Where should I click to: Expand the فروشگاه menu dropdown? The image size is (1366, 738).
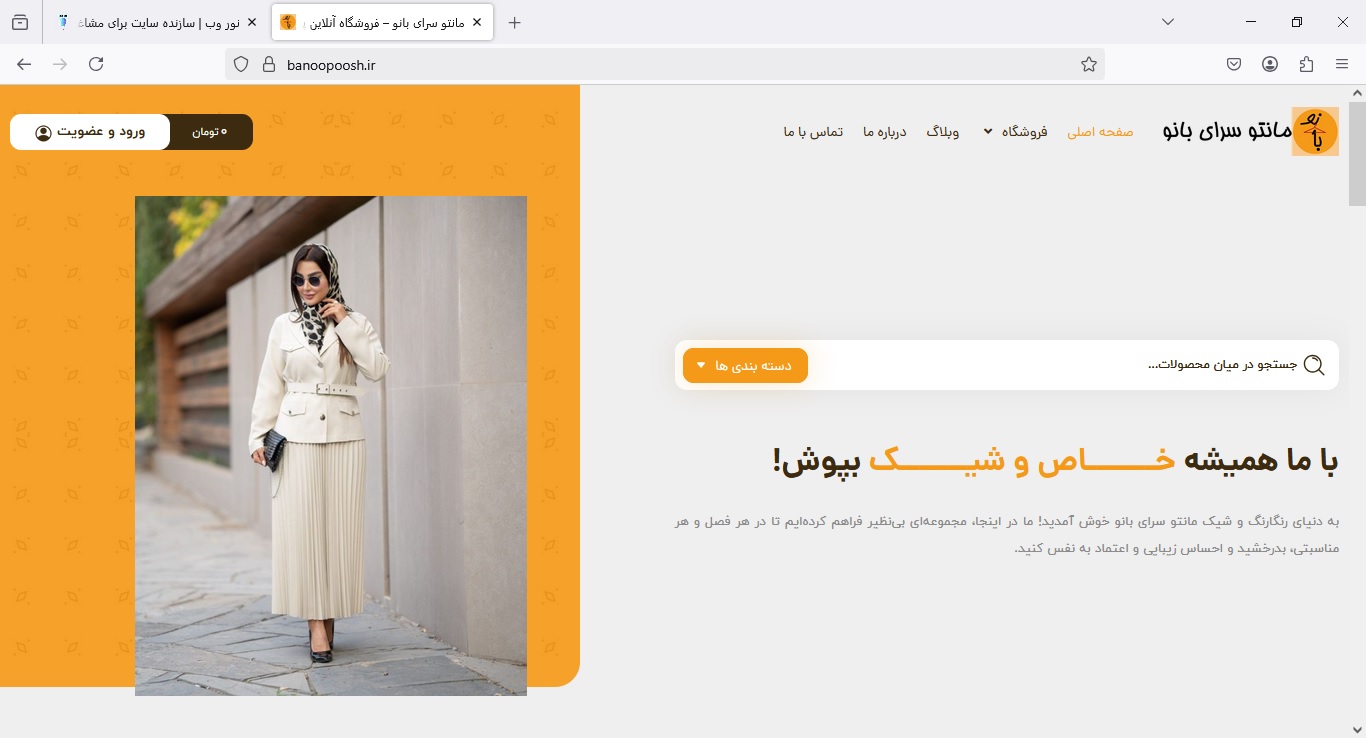[x=1014, y=131]
